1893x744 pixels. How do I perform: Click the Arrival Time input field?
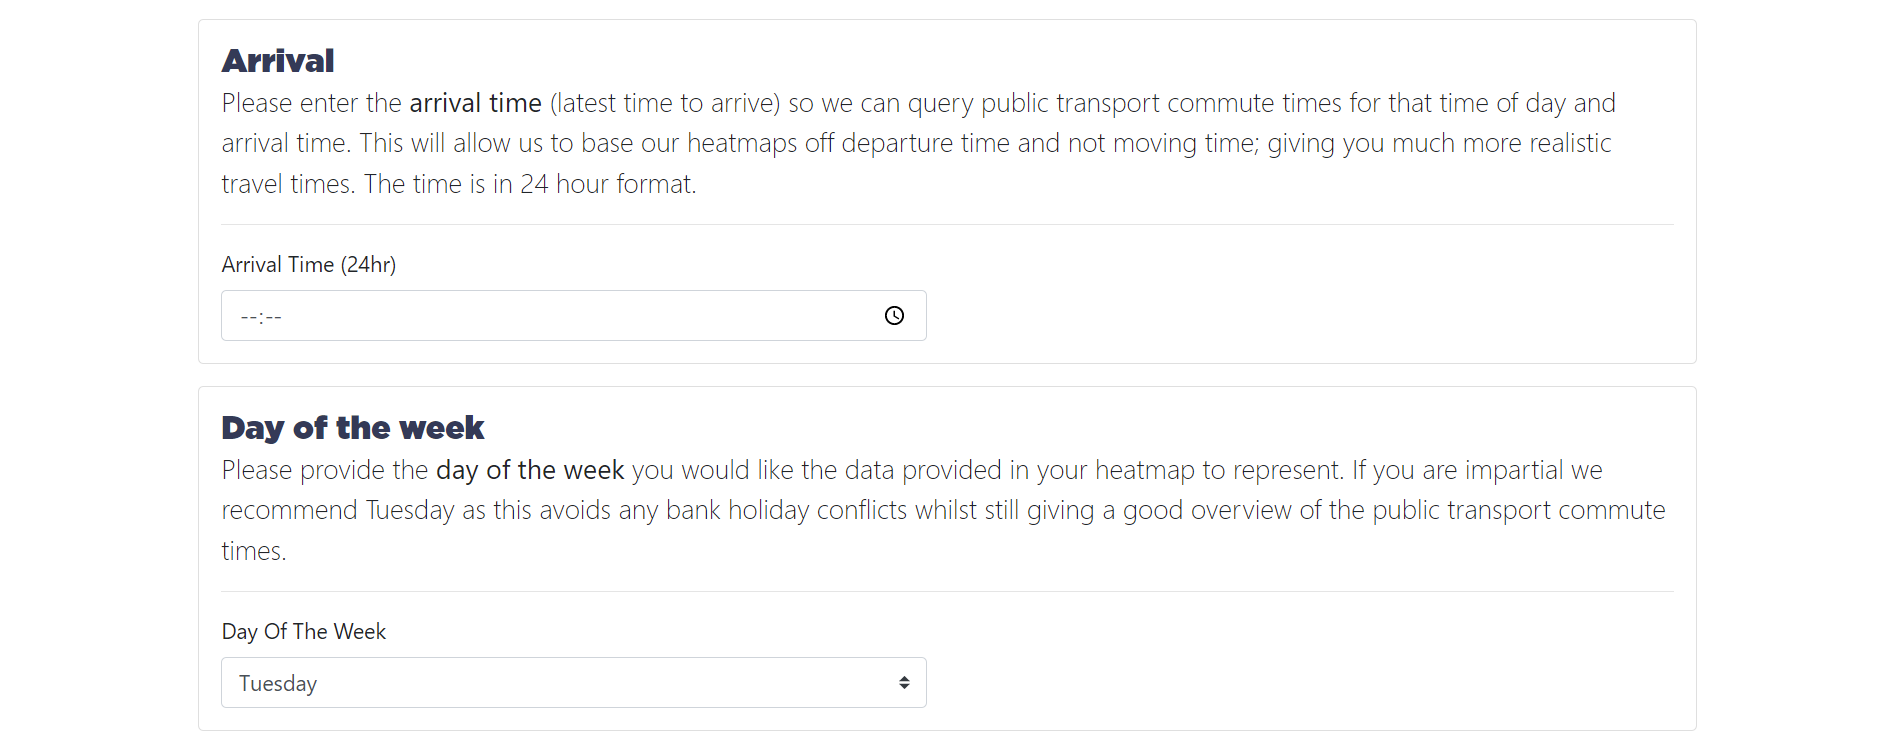573,316
